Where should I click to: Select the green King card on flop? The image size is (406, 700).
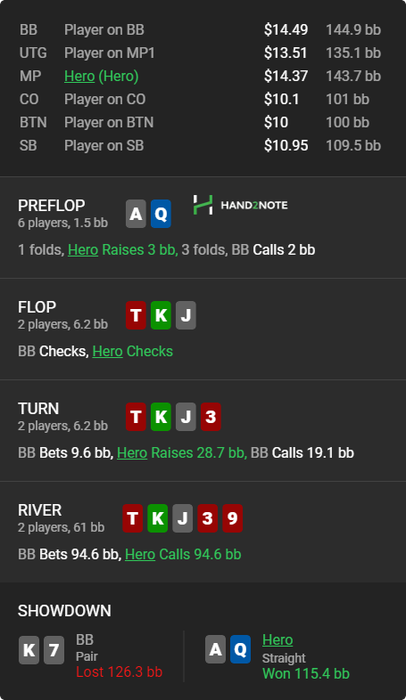(161, 315)
